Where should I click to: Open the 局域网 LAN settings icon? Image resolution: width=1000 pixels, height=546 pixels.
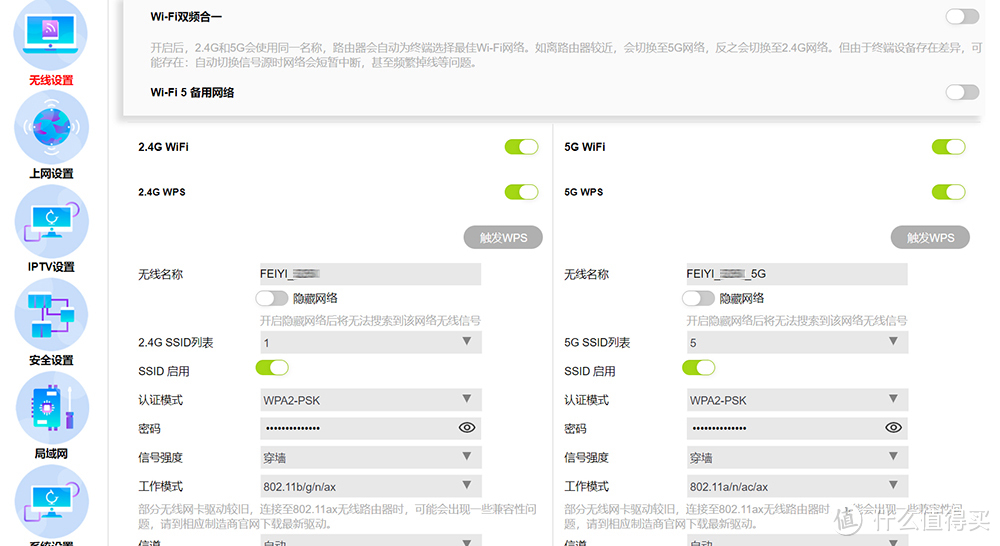point(51,408)
